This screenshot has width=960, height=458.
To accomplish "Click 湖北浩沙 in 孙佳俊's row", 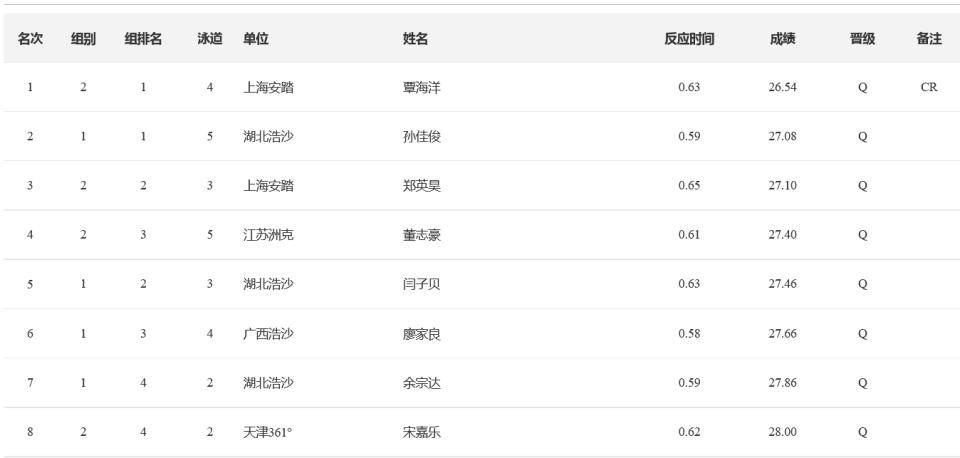I will coord(268,137).
